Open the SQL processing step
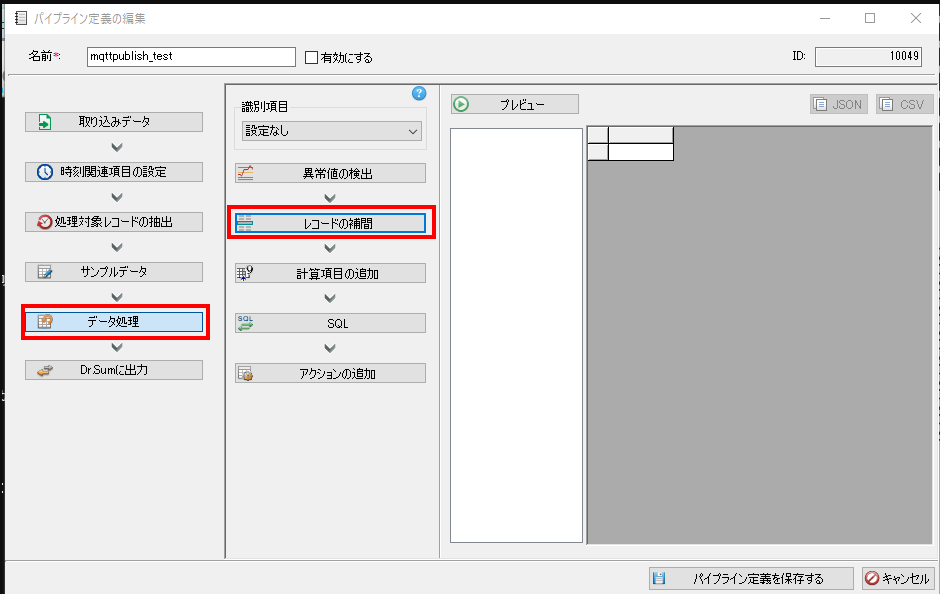Screen dimensions: 940x594 330,323
